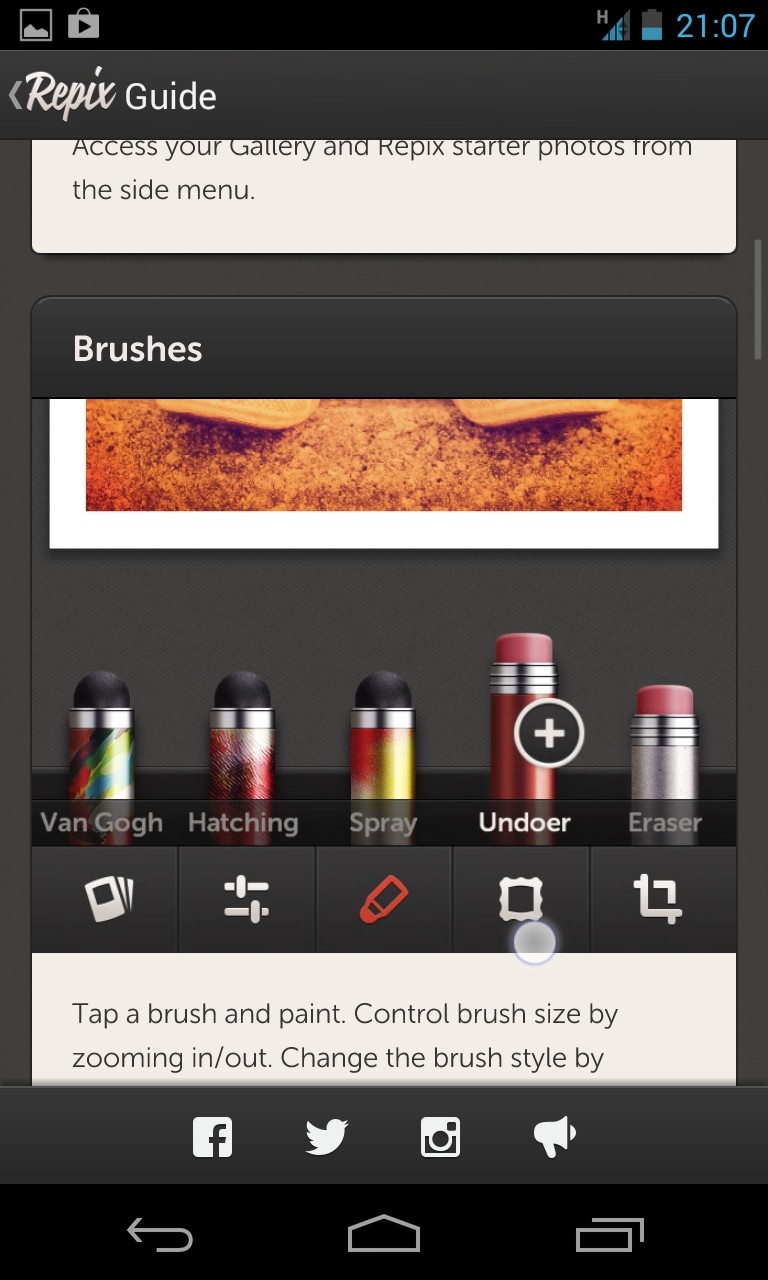
Task: Tap the Facebook share icon
Action: 212,1137
